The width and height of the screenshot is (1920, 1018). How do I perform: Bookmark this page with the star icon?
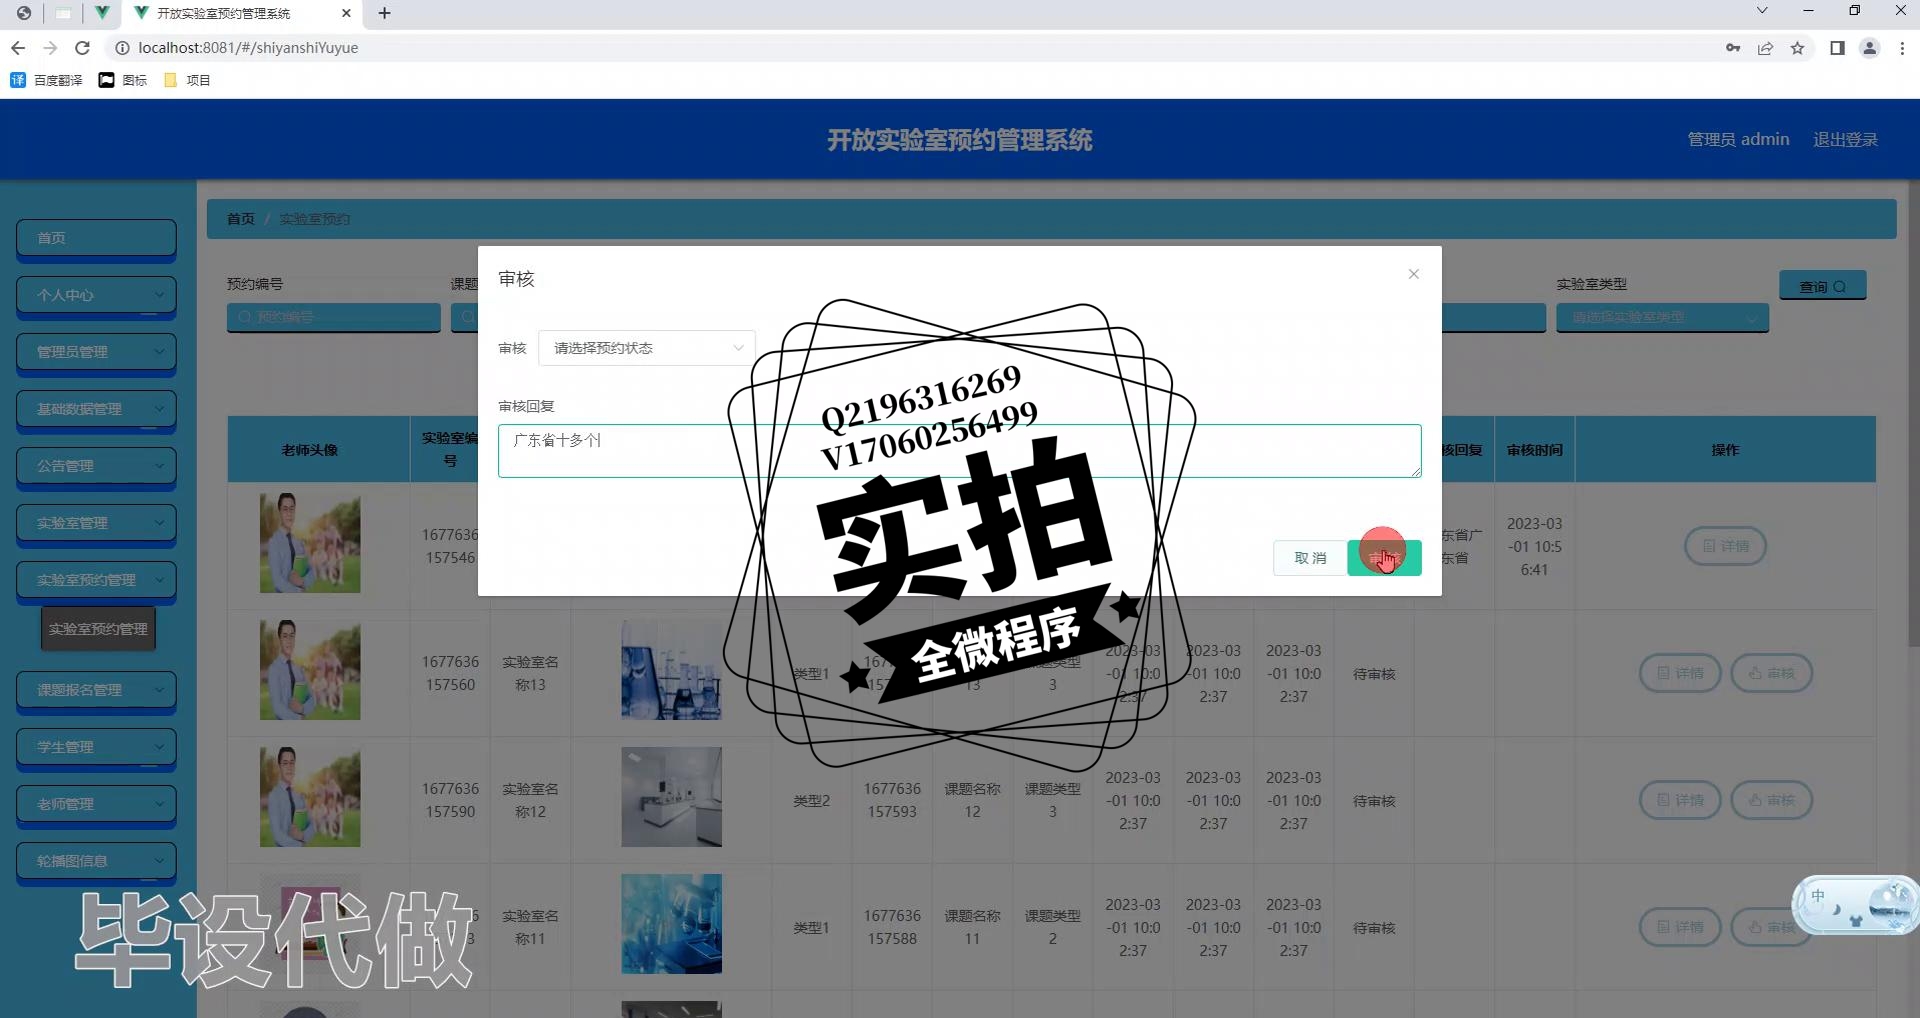tap(1797, 48)
